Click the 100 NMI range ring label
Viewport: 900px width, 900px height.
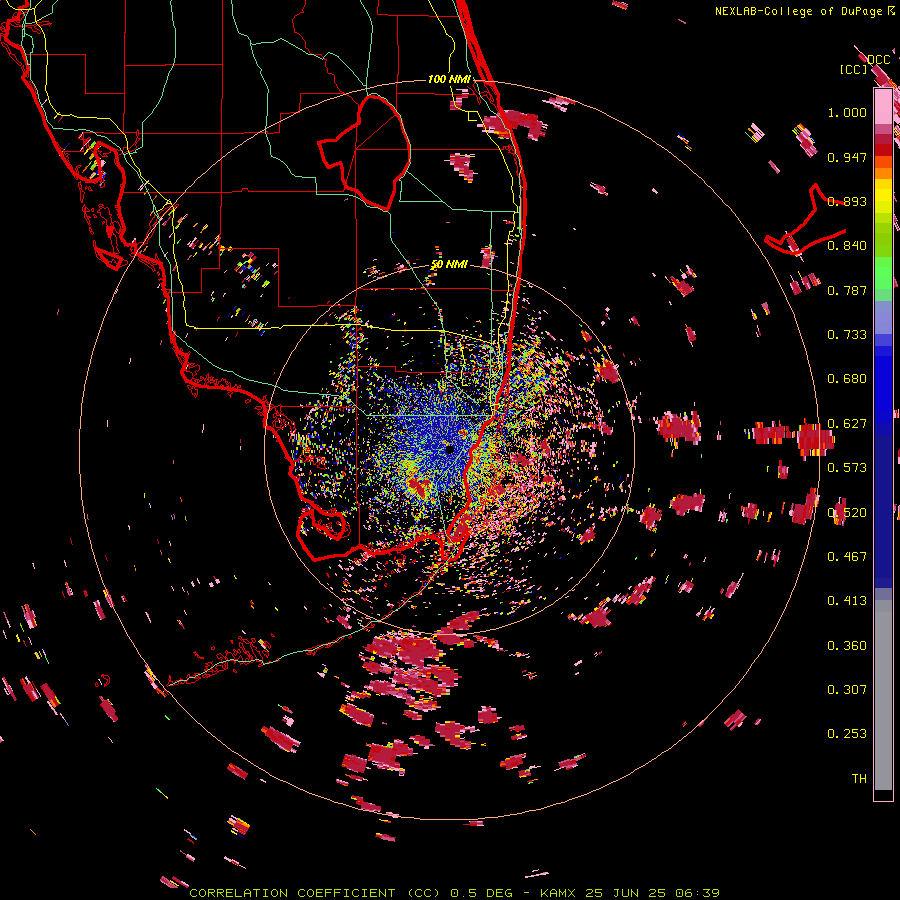449,79
